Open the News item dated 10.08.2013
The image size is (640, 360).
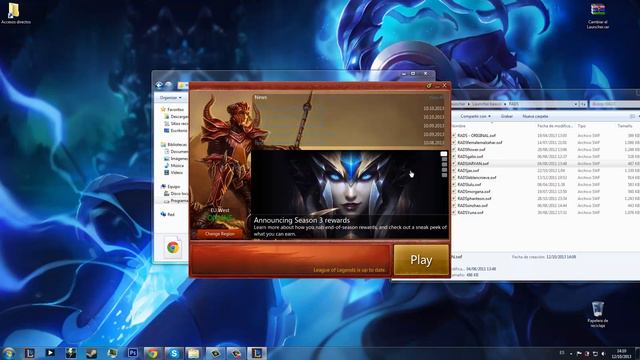349,143
